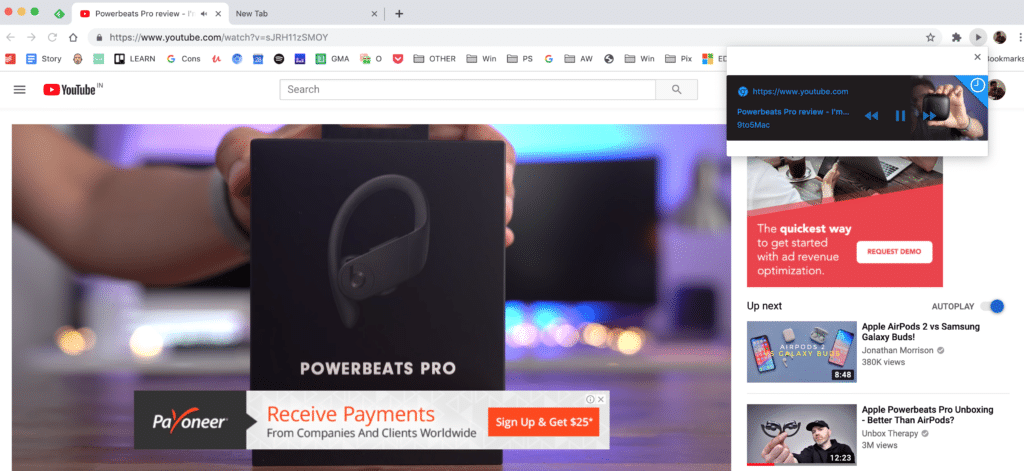Open the Unbox Therapy channel name
Image resolution: width=1024 pixels, height=471 pixels.
[889, 434]
